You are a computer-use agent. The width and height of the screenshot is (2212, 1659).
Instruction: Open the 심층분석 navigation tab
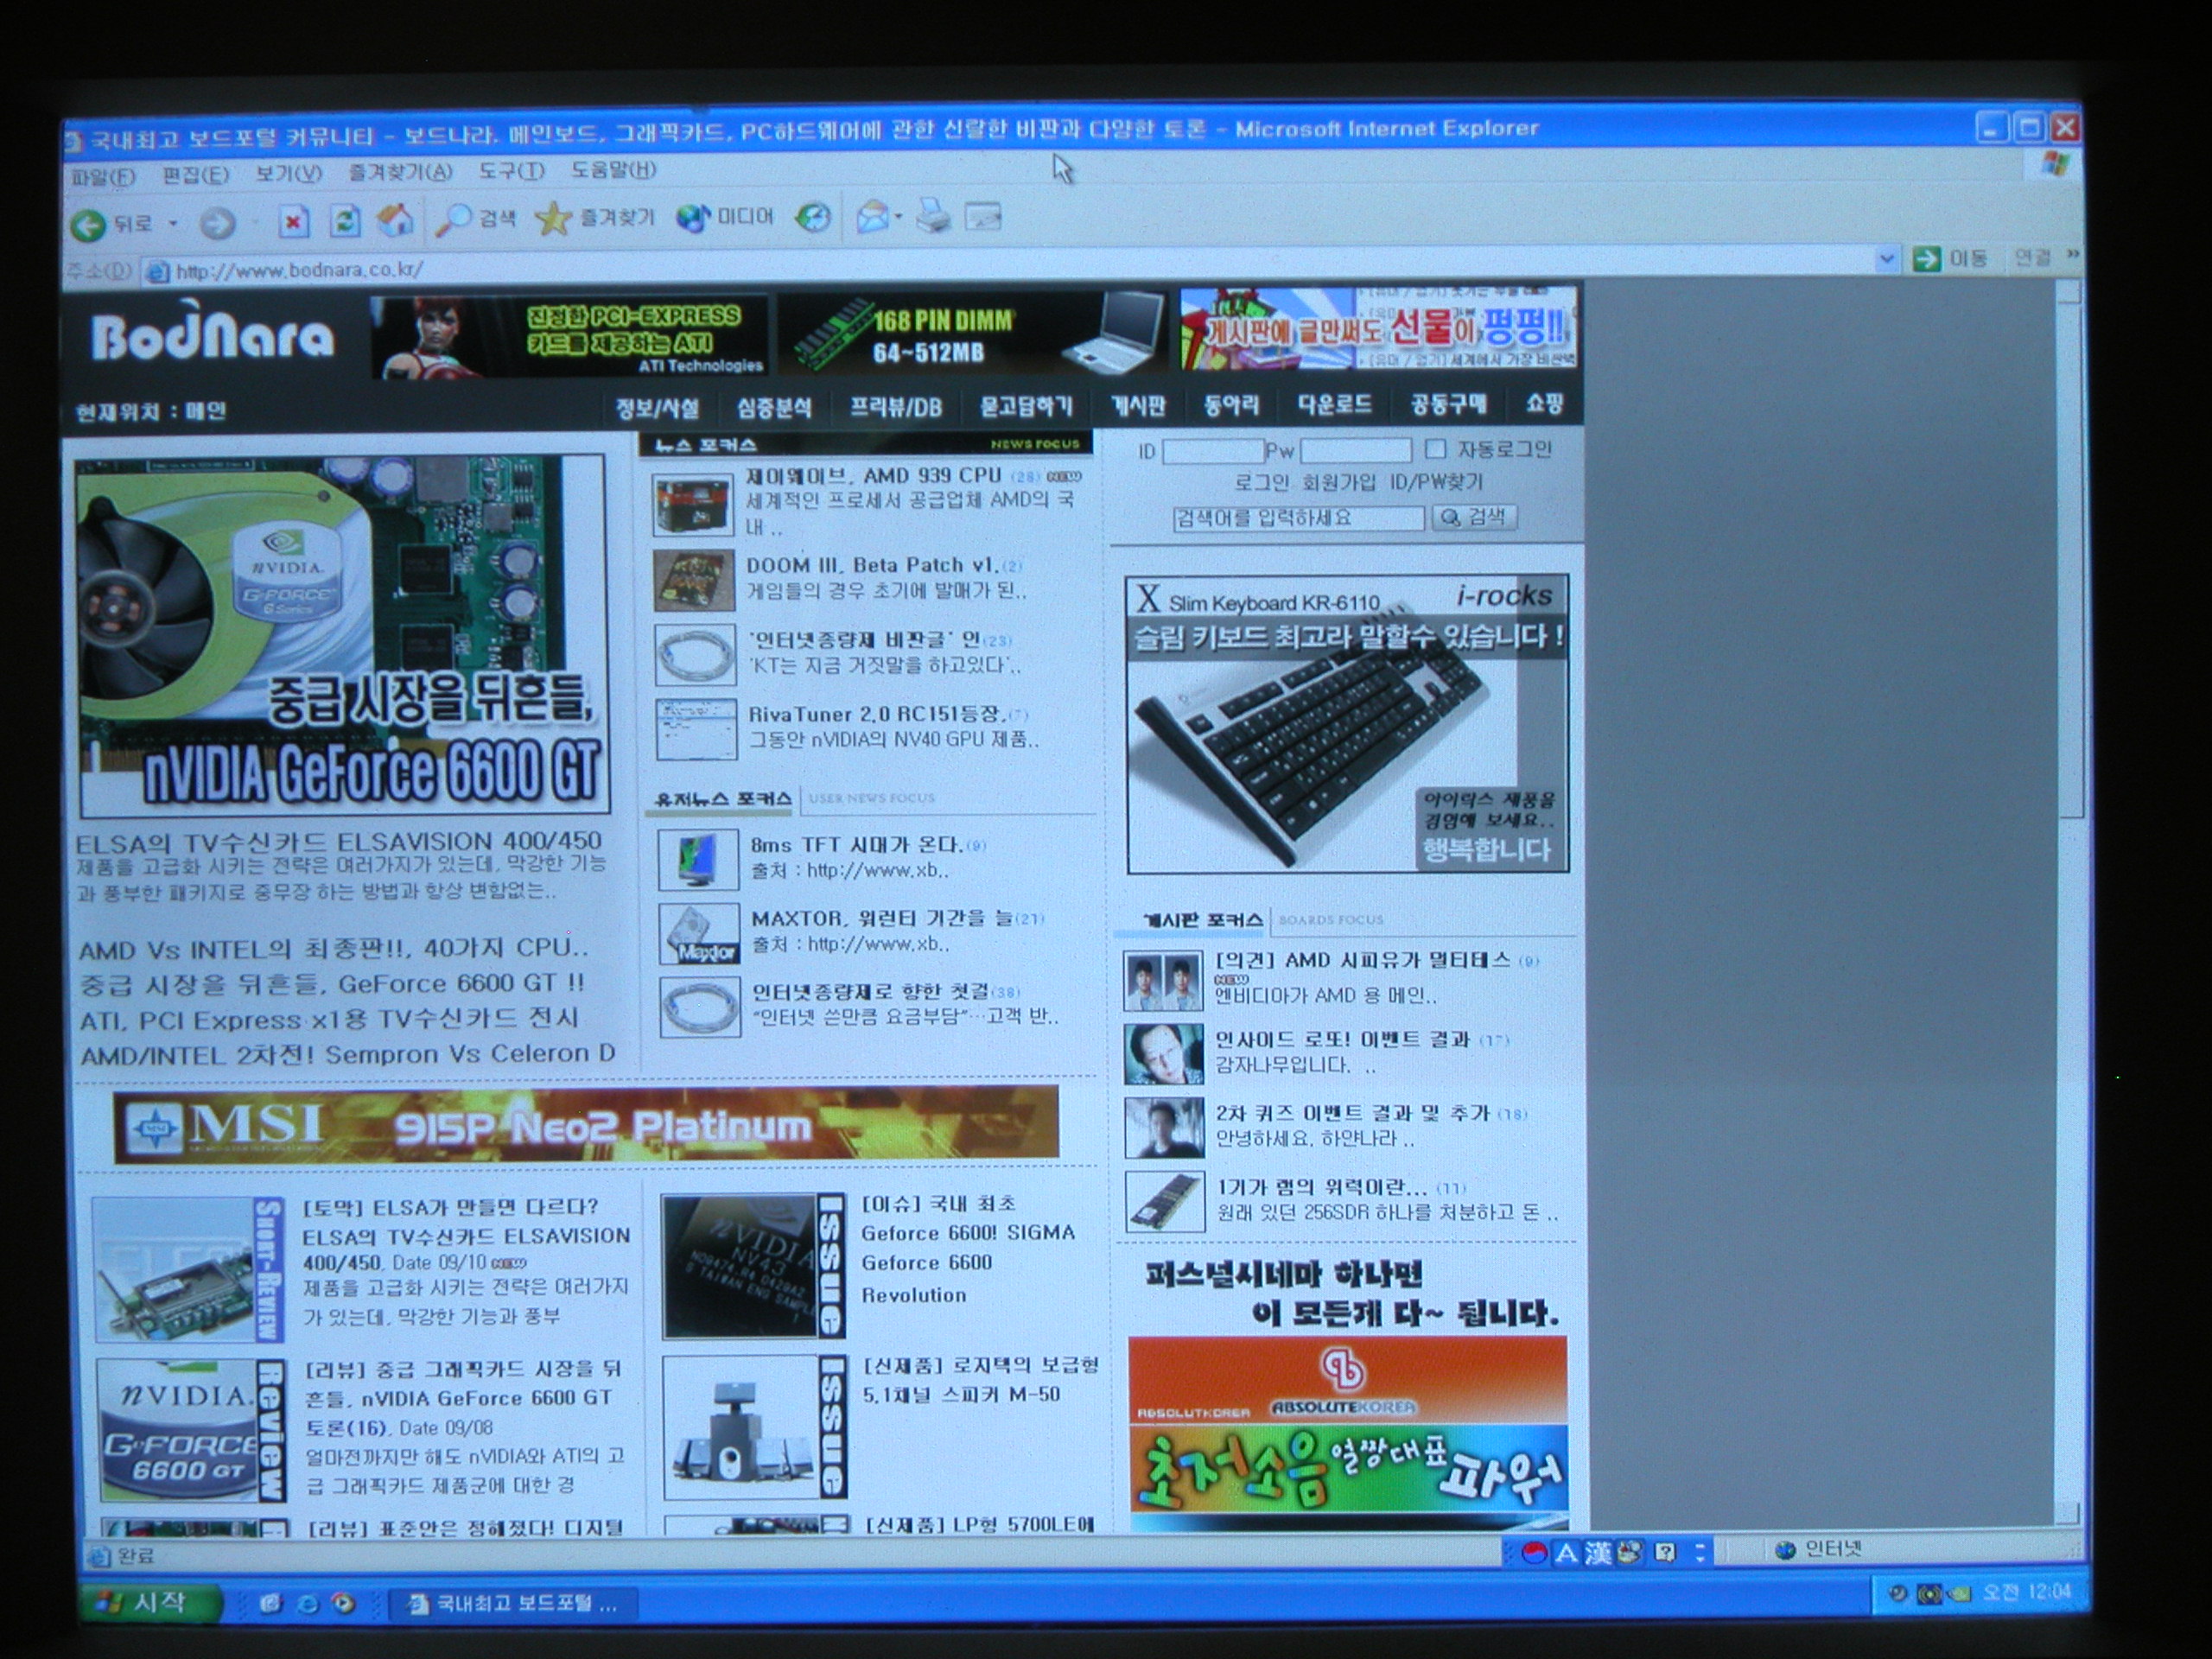(774, 408)
